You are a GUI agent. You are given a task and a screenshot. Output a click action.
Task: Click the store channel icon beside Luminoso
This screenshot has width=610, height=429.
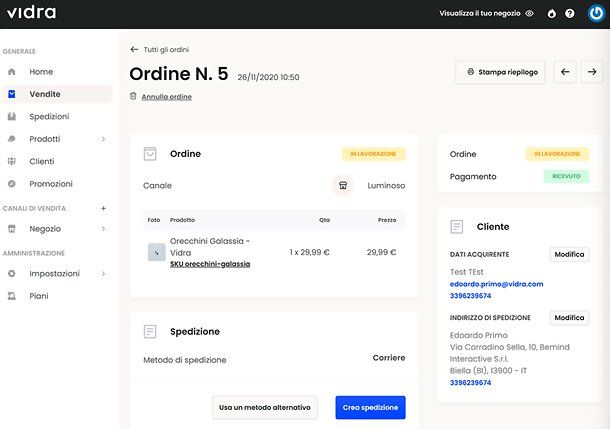coord(343,186)
